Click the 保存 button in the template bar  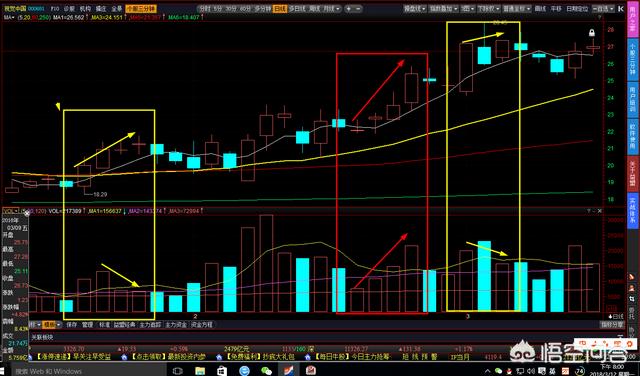[72, 325]
